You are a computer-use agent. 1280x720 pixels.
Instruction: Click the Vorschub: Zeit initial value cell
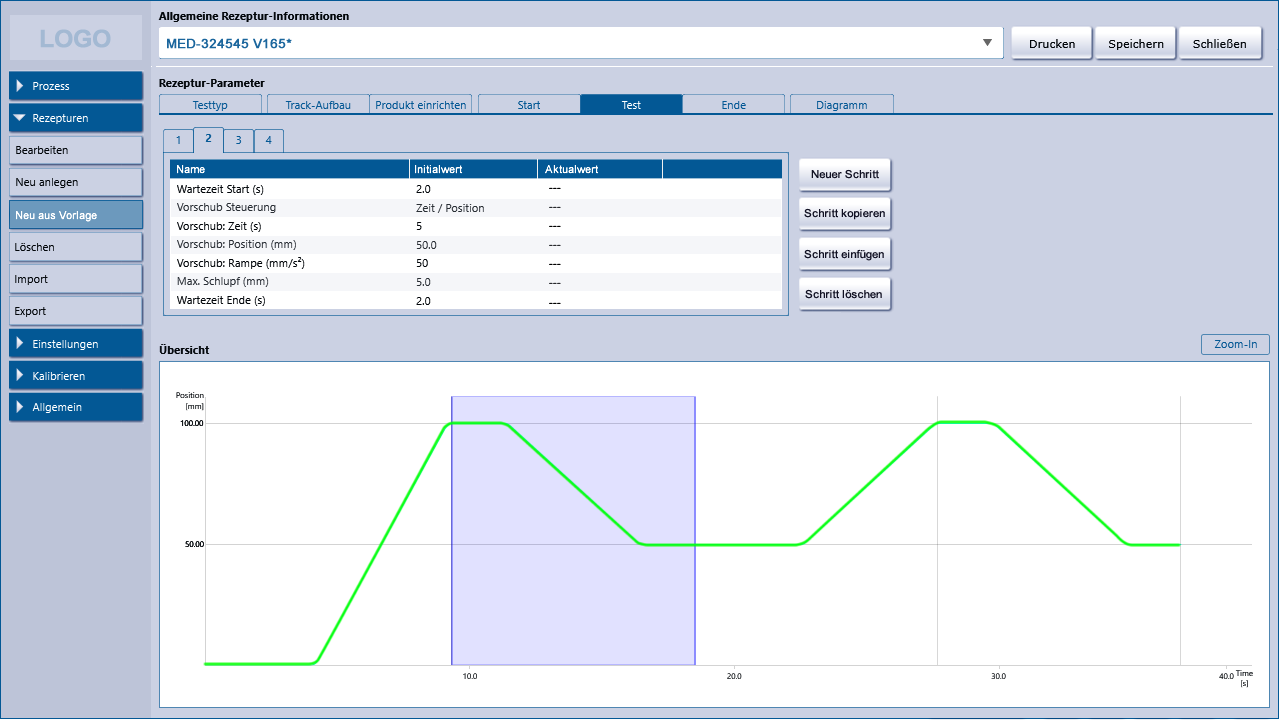[473, 226]
